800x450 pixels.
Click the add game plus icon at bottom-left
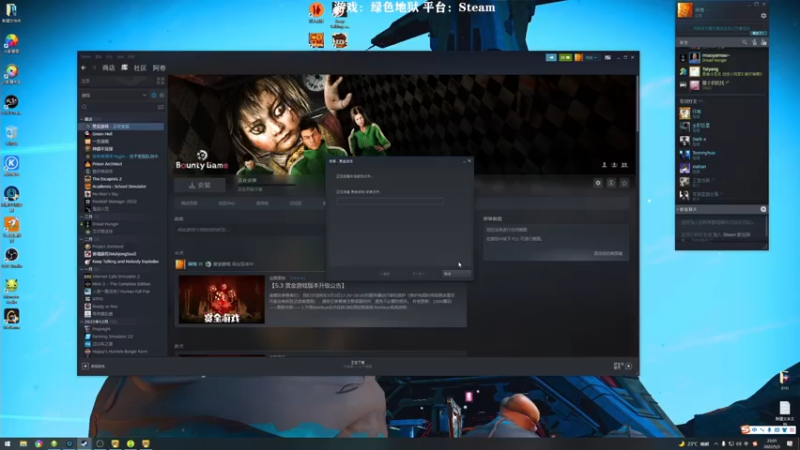(x=85, y=366)
